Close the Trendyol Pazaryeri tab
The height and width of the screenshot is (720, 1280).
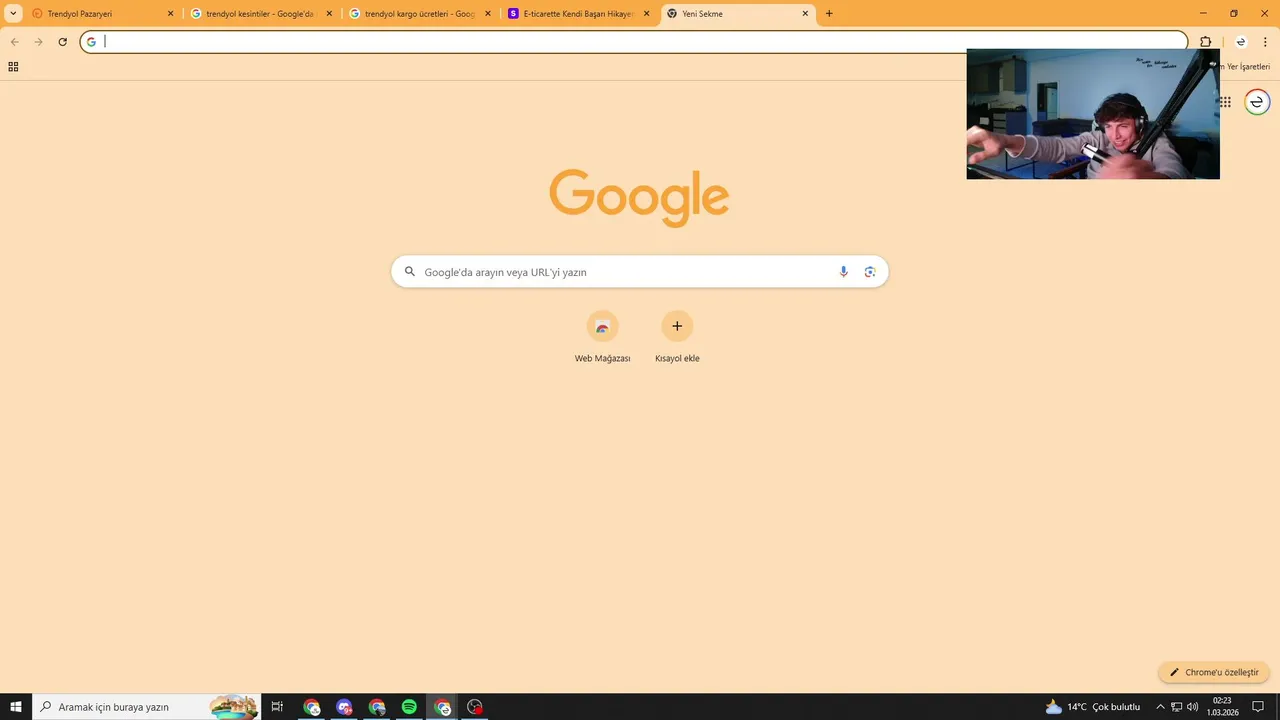click(170, 14)
